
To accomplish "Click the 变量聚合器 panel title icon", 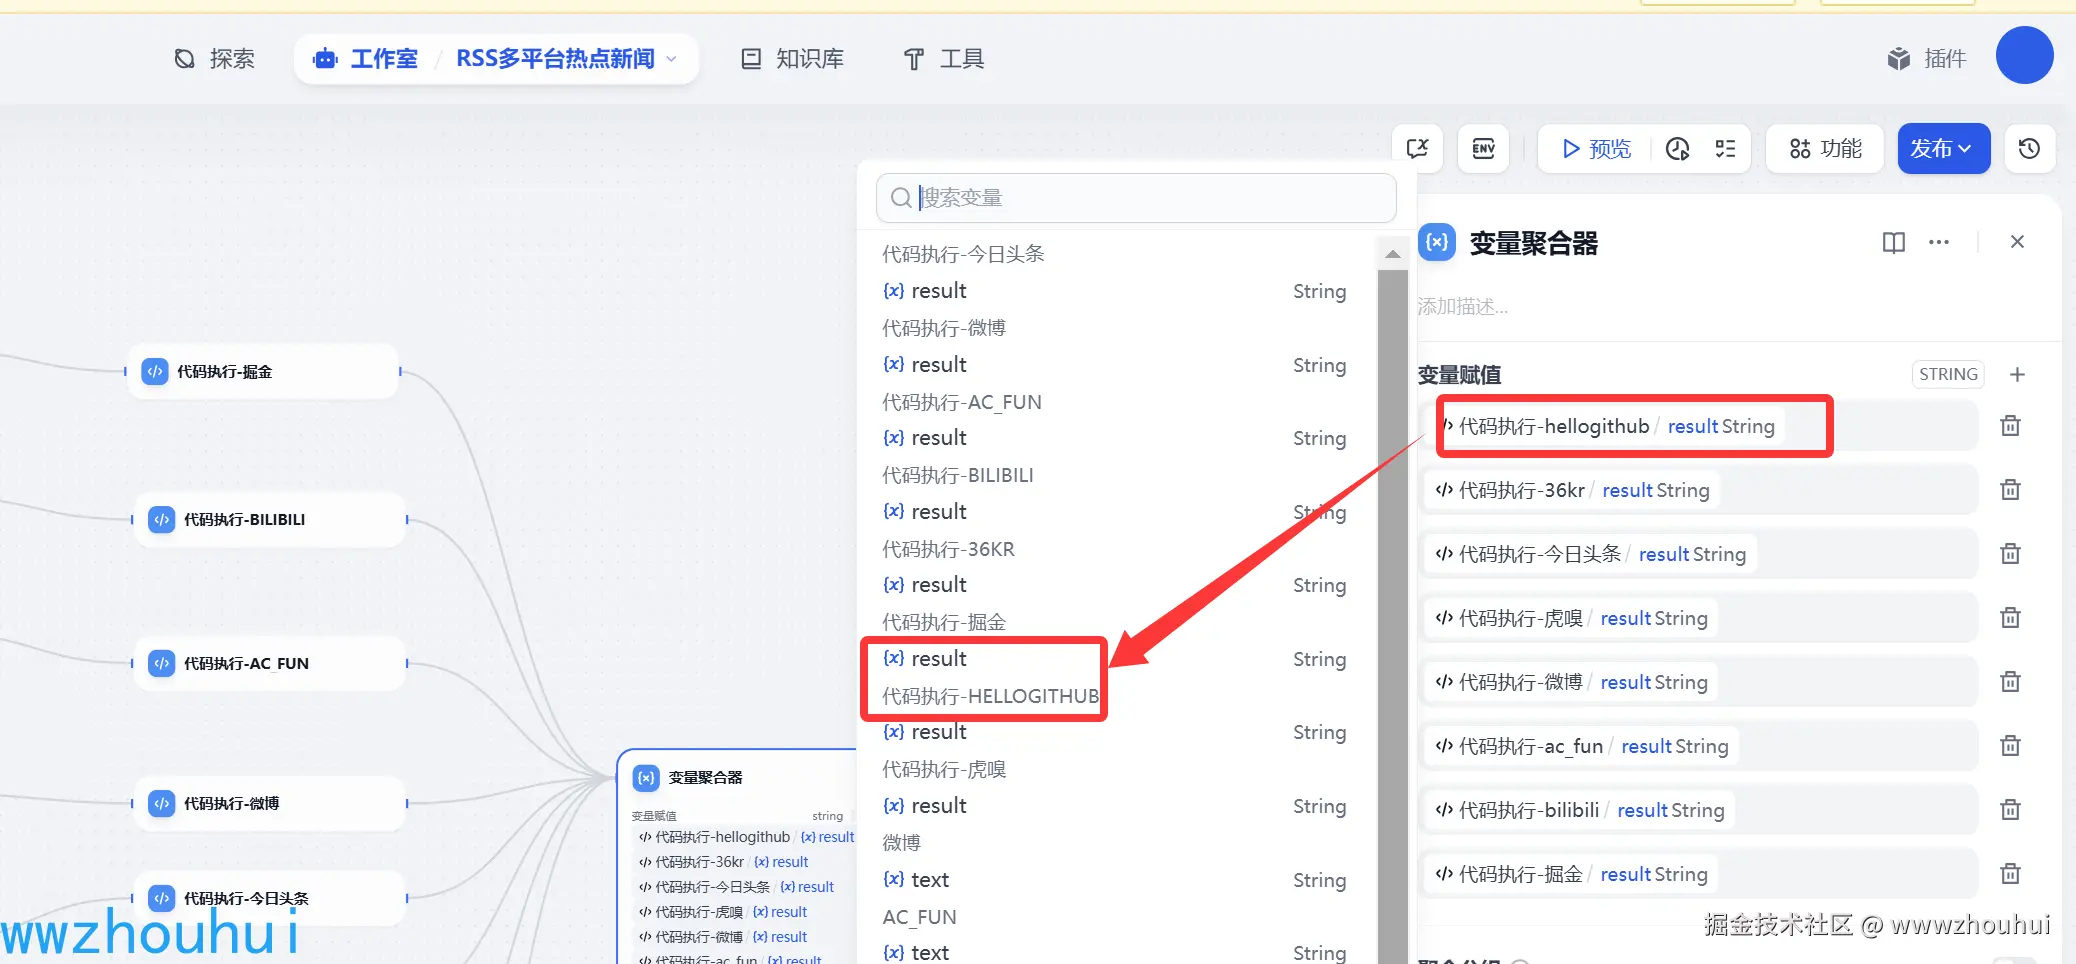I will pos(1437,242).
